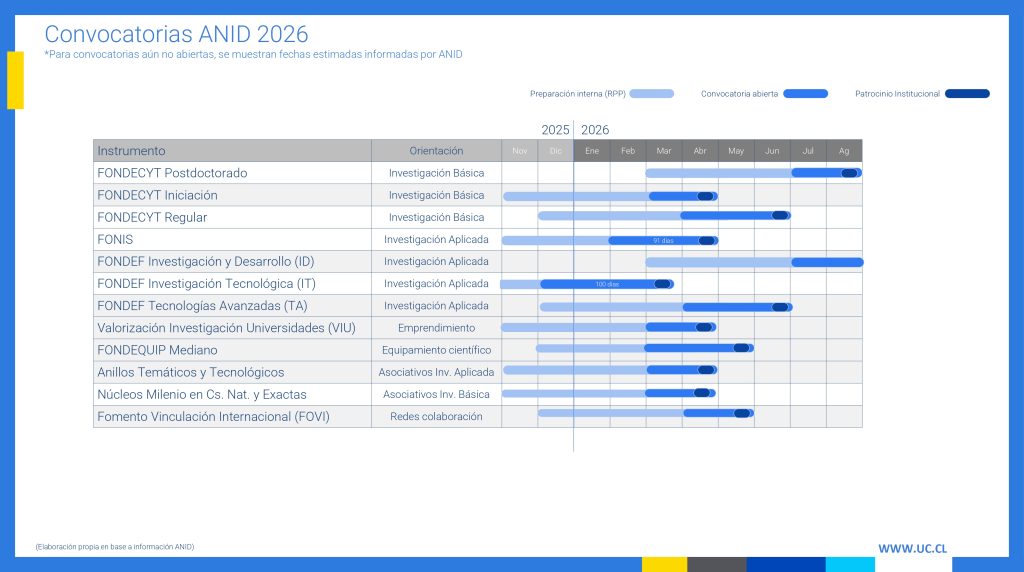Click the Ag month column header
The height and width of the screenshot is (572, 1024).
(844, 151)
